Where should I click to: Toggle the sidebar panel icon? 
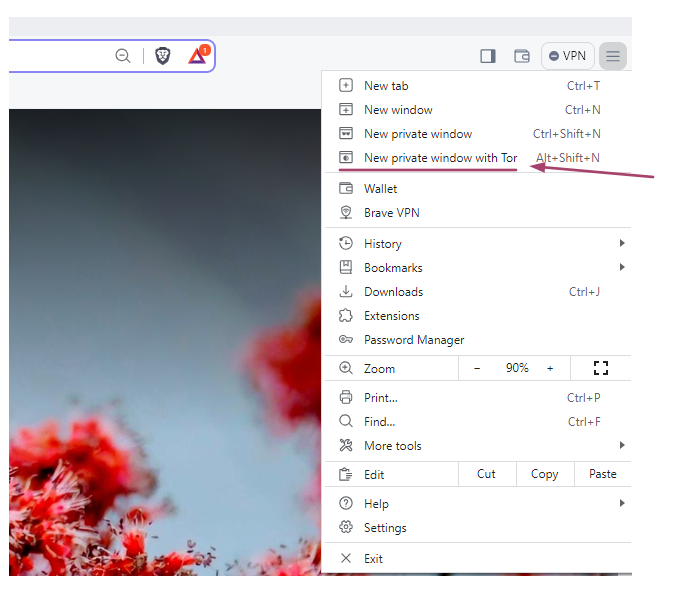488,56
